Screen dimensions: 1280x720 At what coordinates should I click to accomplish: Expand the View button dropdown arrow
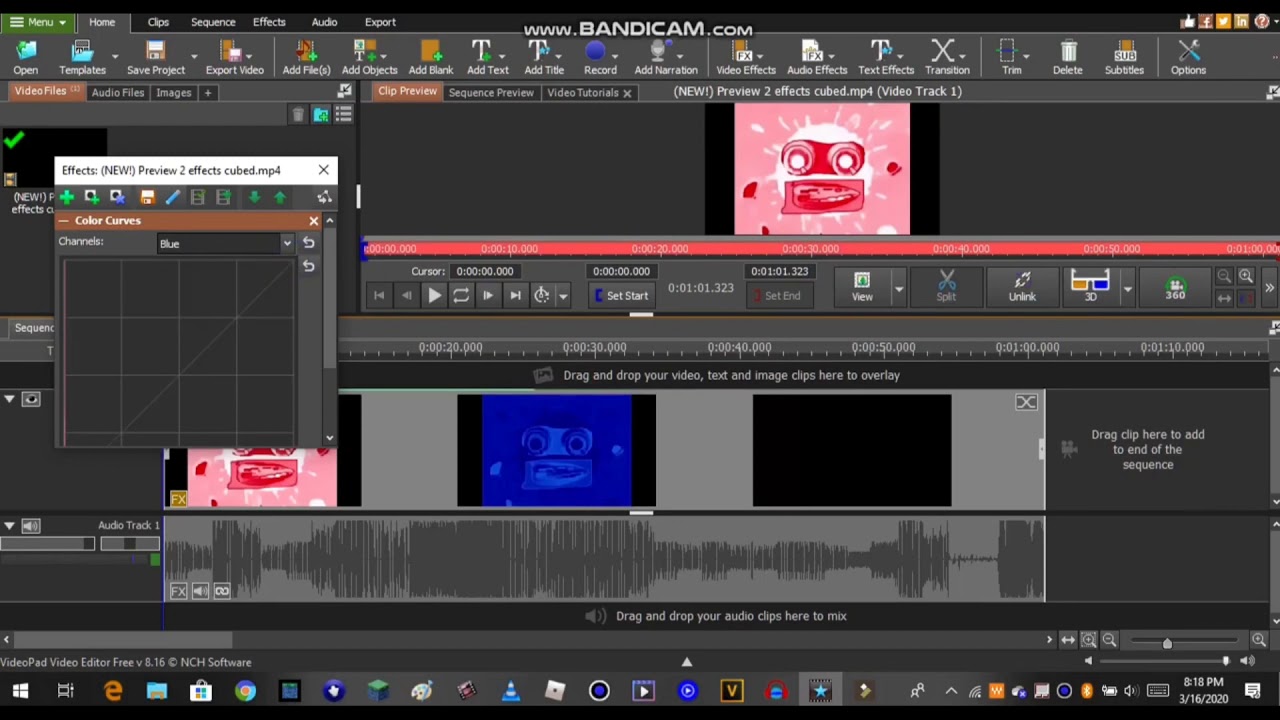tap(898, 288)
